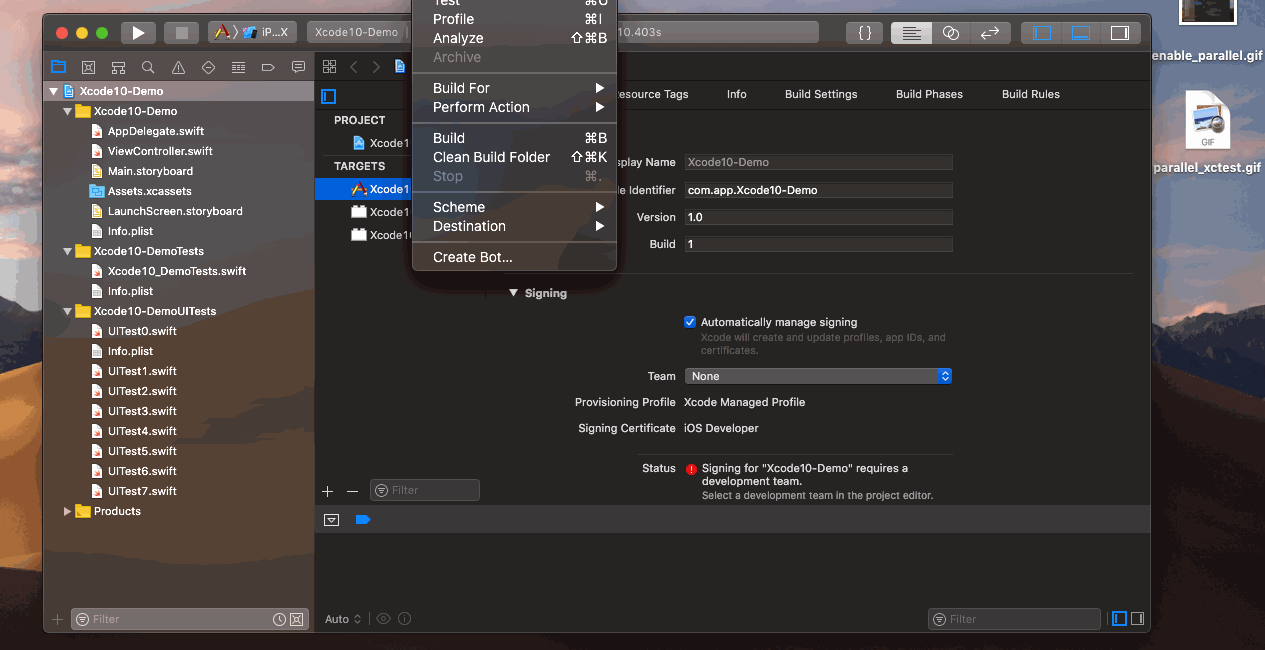Select UITest3.swift file
The width and height of the screenshot is (1265, 650).
142,411
